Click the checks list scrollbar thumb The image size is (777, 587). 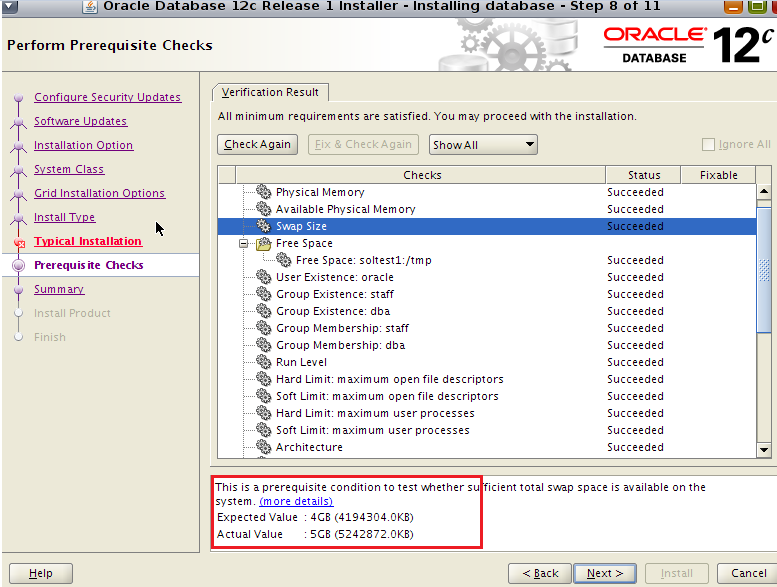point(764,270)
